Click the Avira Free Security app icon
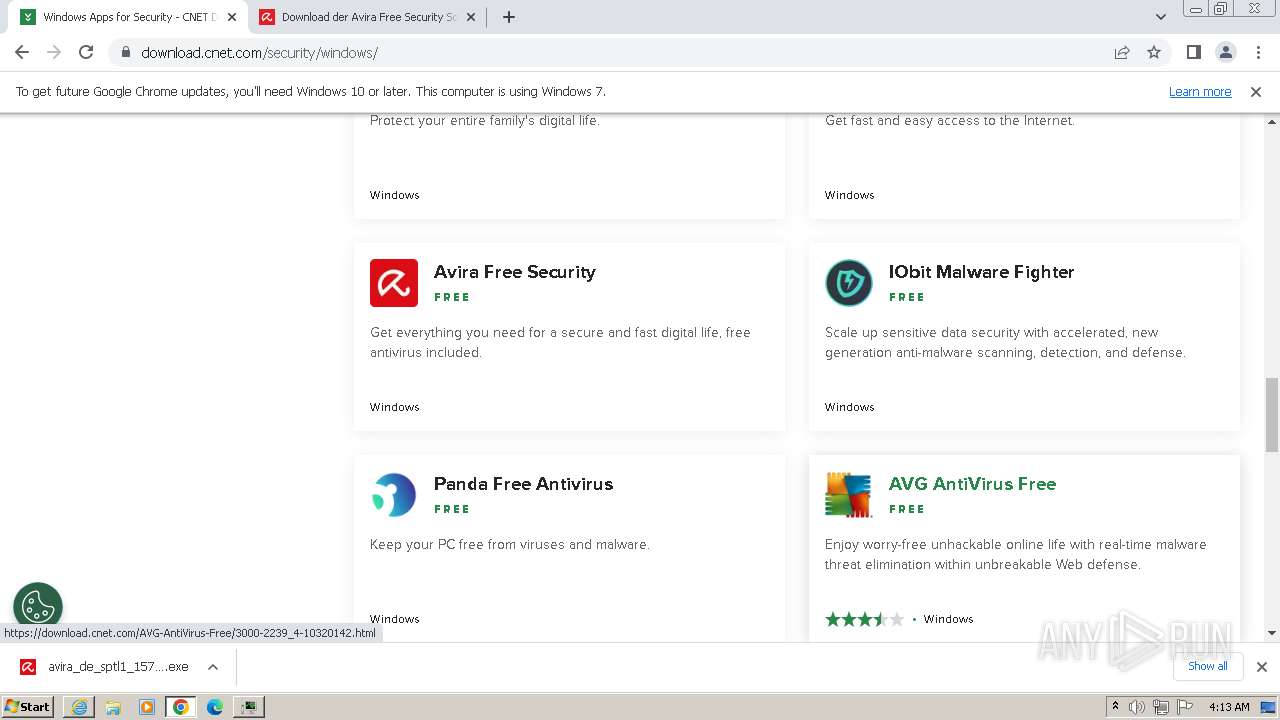The image size is (1280, 720). click(394, 283)
